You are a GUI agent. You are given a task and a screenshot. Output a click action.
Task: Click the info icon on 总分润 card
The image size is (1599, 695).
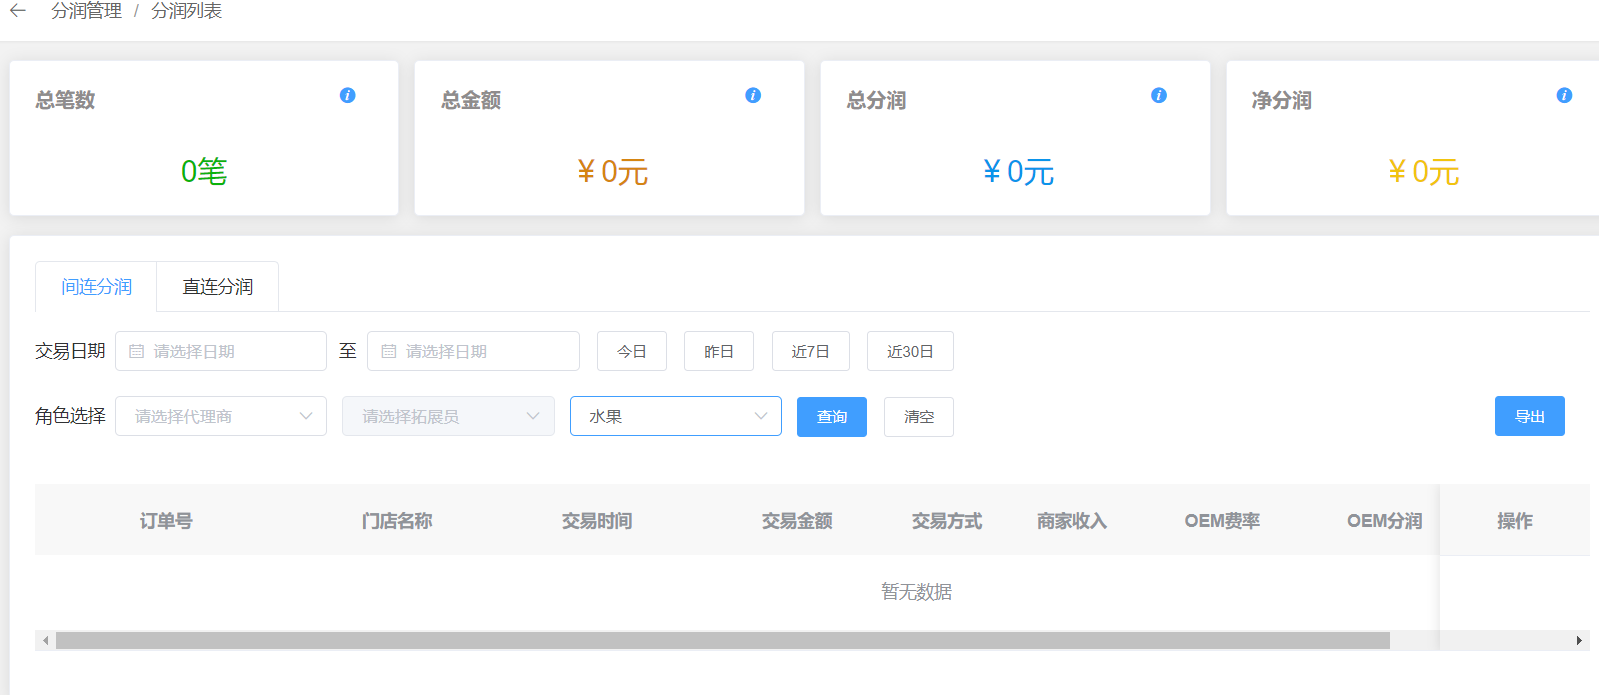click(1159, 95)
